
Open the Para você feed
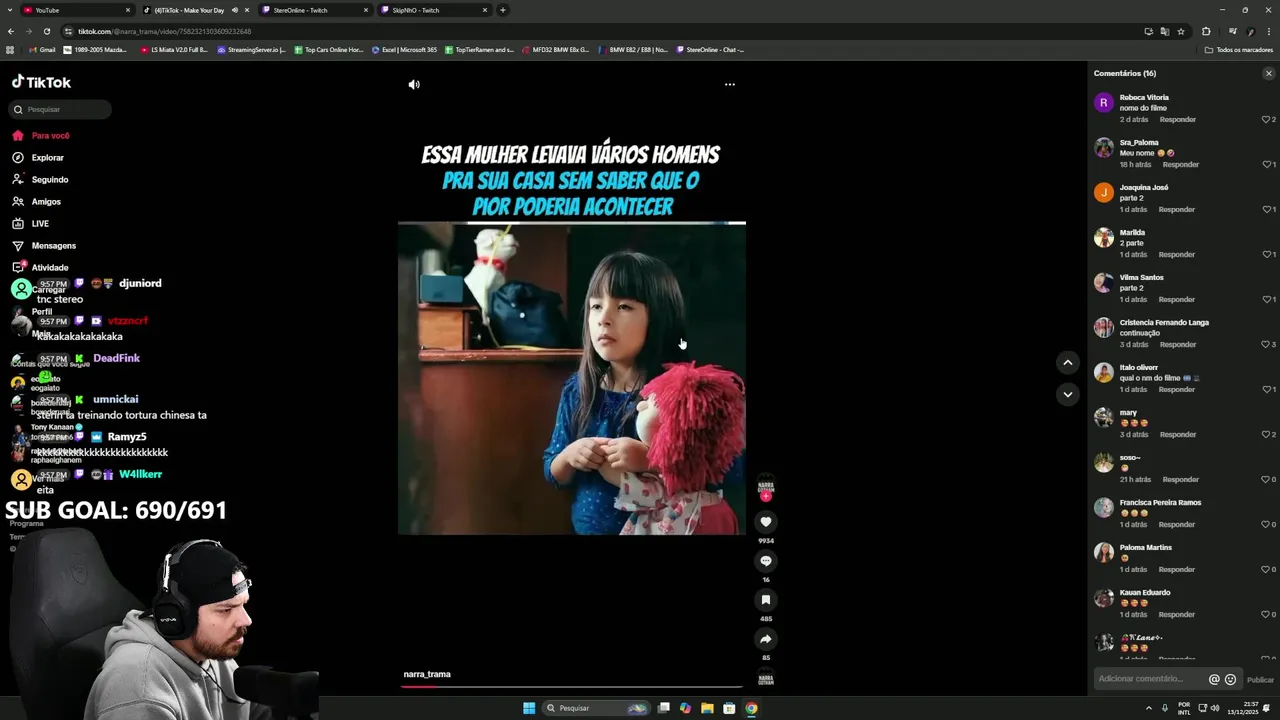point(50,136)
